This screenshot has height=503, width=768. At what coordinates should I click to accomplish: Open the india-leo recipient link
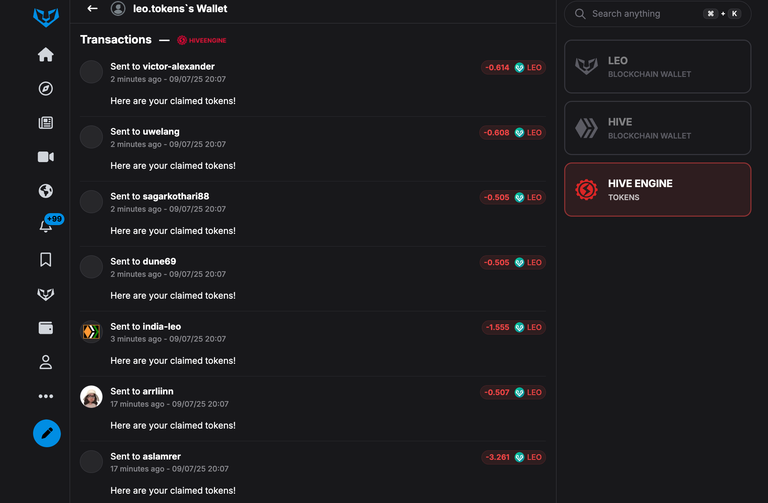click(x=162, y=327)
